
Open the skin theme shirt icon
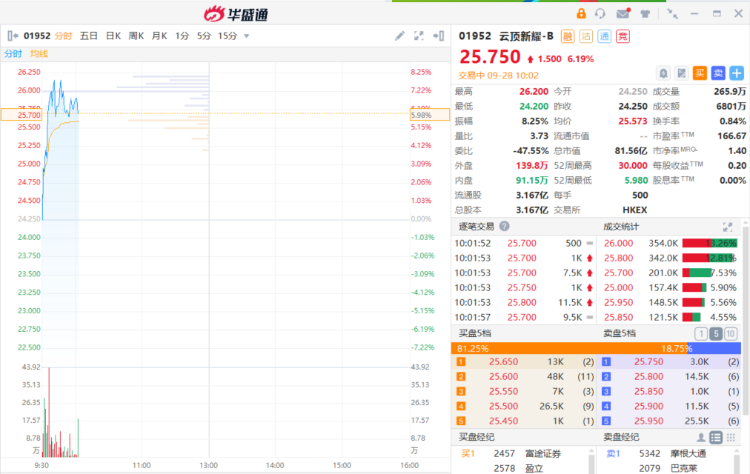[x=645, y=13]
